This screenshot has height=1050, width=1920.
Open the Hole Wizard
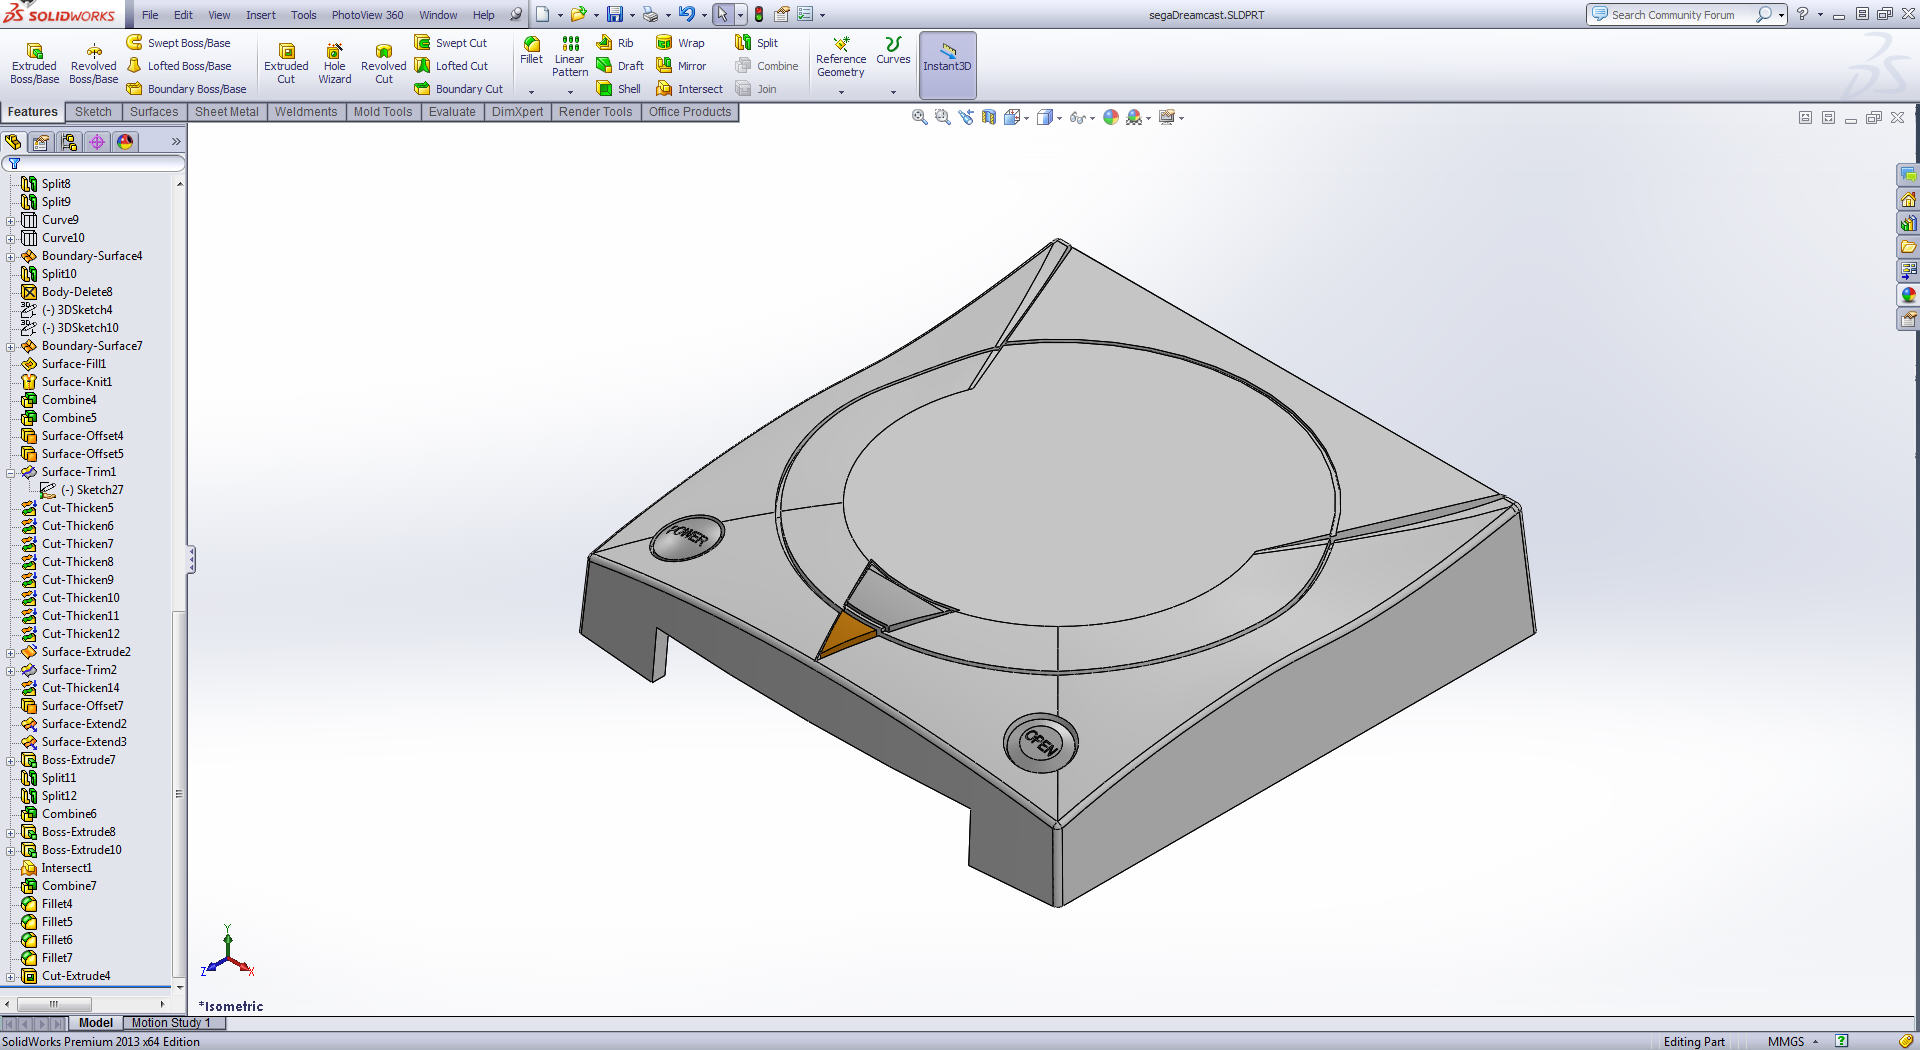coord(335,63)
